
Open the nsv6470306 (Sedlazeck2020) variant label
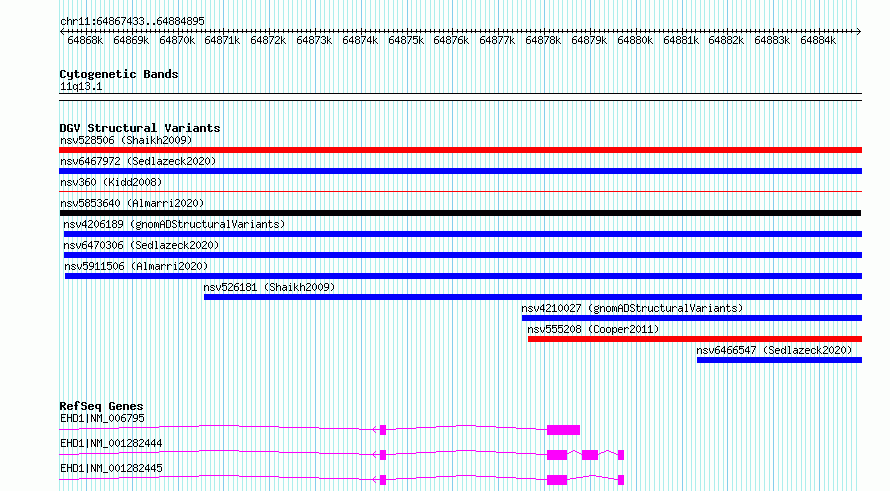(x=141, y=245)
